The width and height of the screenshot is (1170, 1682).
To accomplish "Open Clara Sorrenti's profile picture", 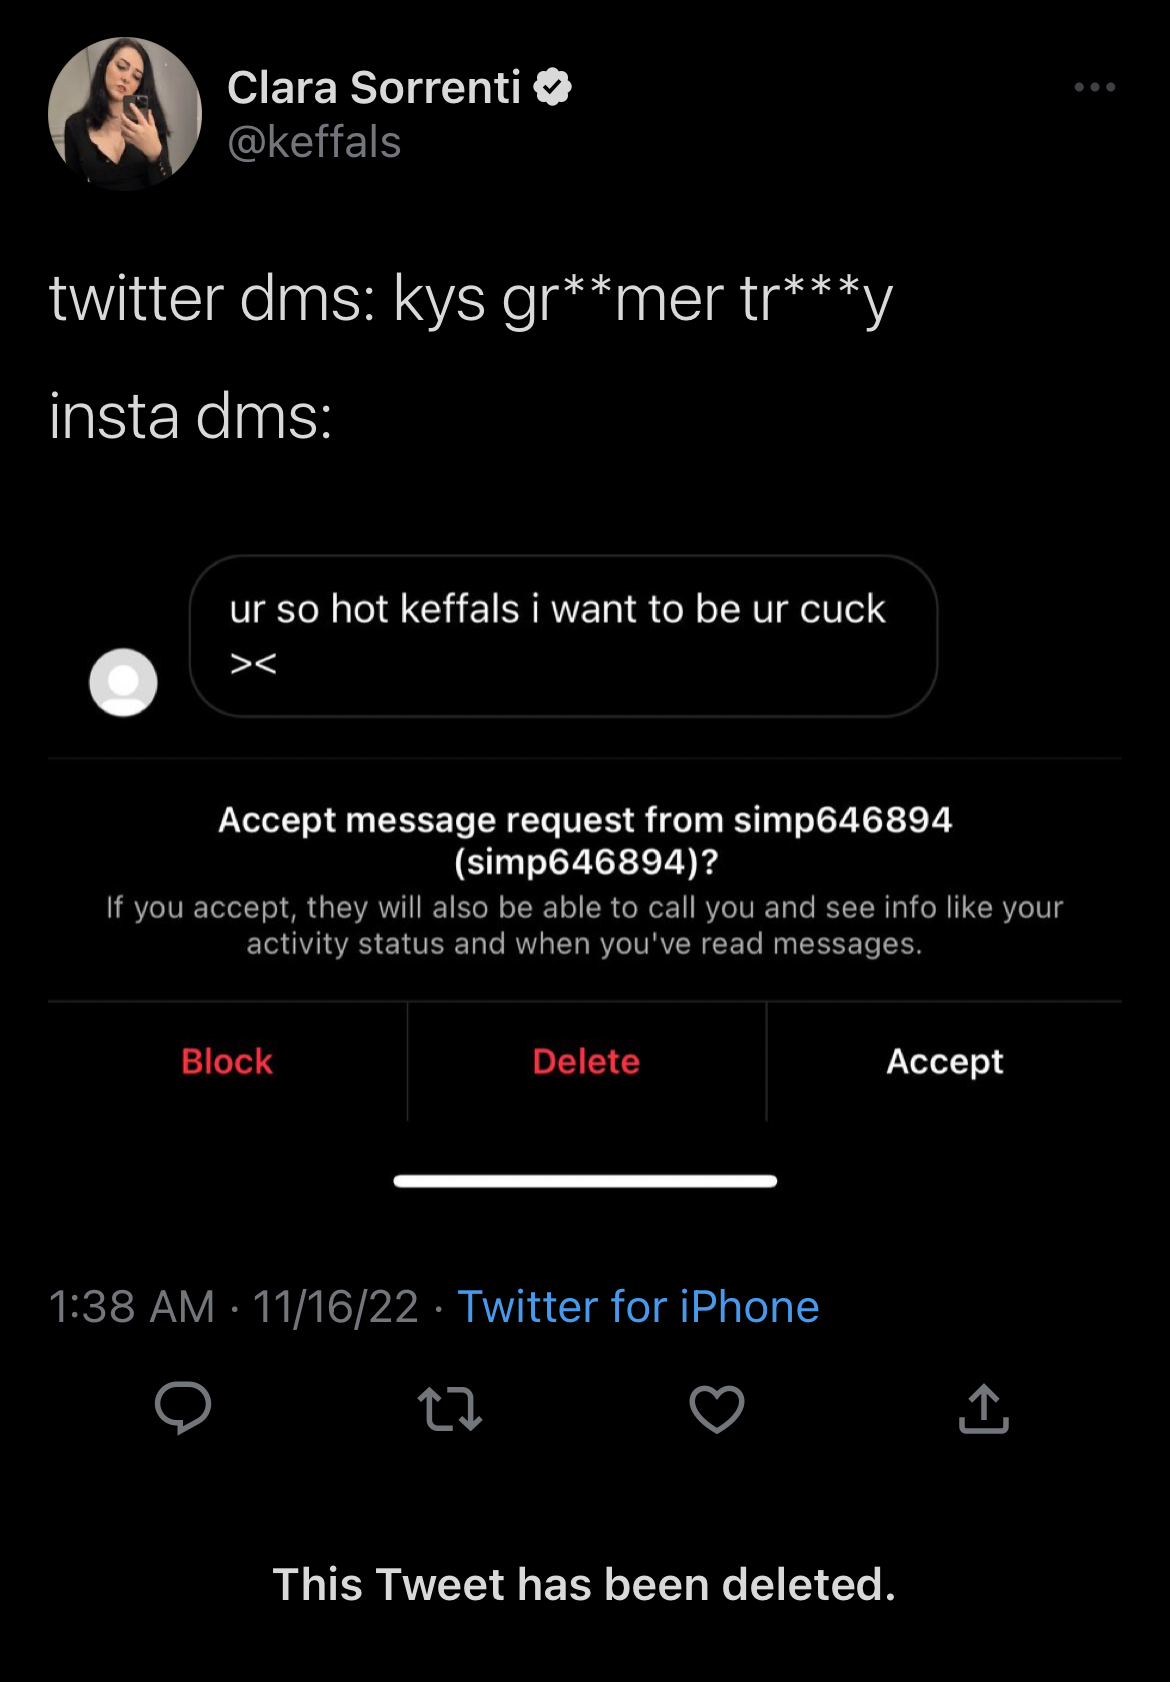I will (125, 114).
